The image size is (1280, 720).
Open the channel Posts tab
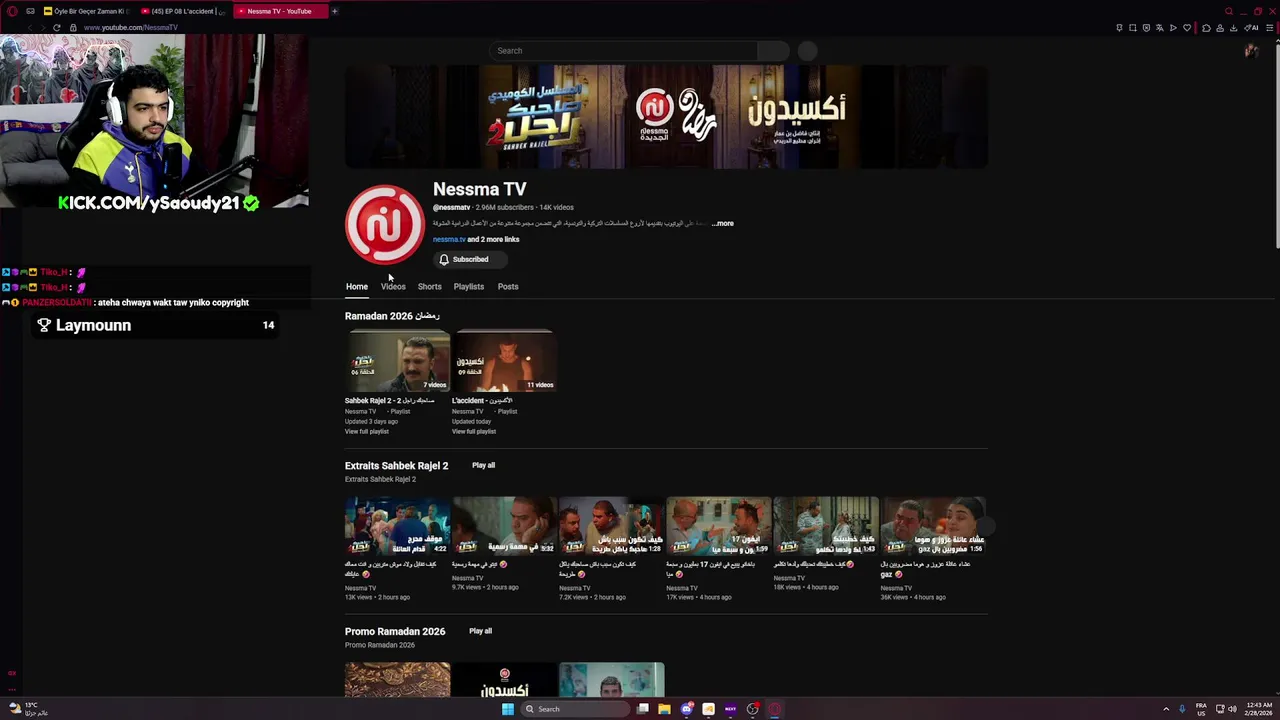click(x=508, y=286)
